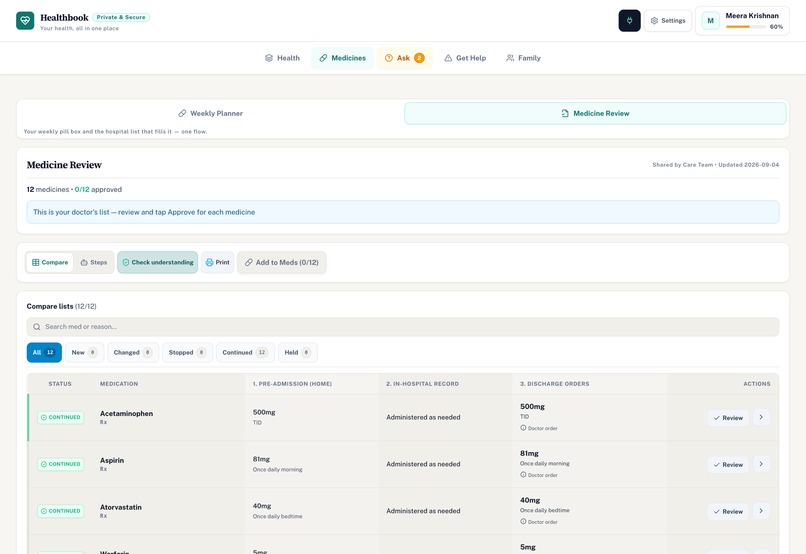This screenshot has width=806, height=554.
Task: Click Doctor order info icon for Aspirin
Action: pyautogui.click(x=523, y=474)
